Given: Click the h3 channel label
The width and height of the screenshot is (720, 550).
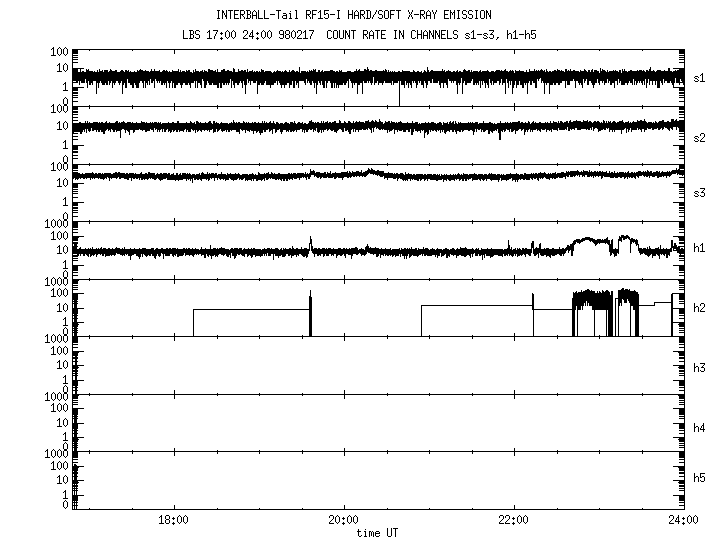Looking at the screenshot, I should [700, 367].
